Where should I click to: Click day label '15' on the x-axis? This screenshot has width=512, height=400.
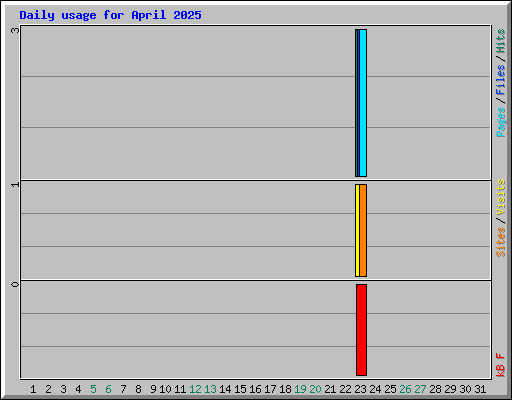point(240,389)
